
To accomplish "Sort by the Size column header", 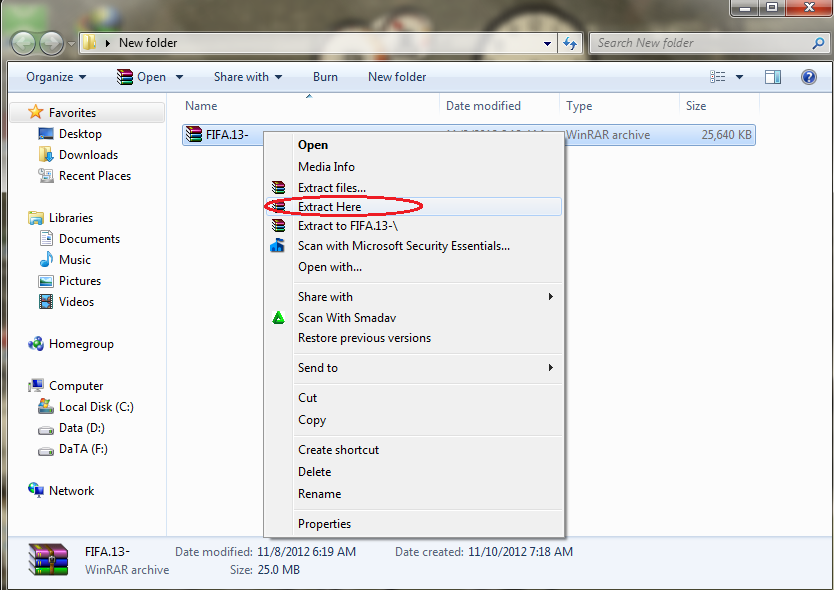I will [x=720, y=105].
